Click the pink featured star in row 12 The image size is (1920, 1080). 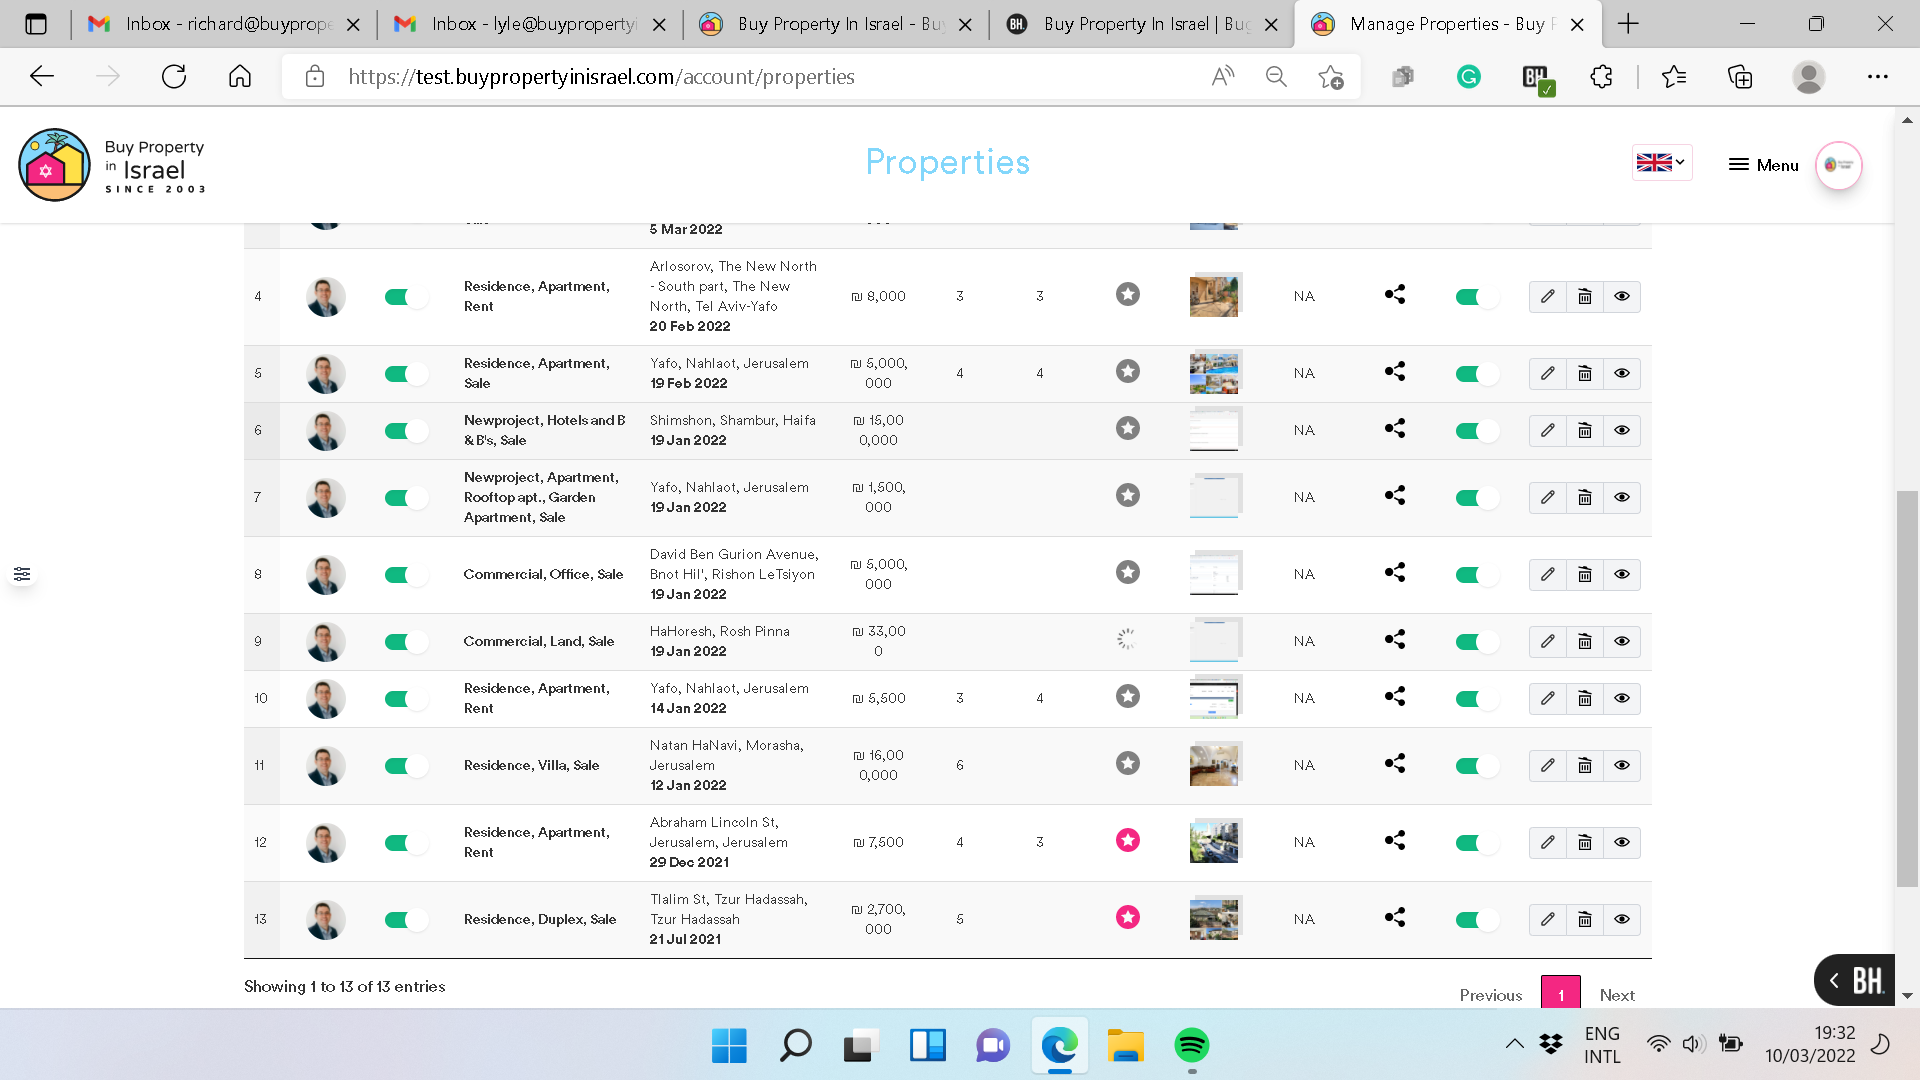pyautogui.click(x=1127, y=841)
